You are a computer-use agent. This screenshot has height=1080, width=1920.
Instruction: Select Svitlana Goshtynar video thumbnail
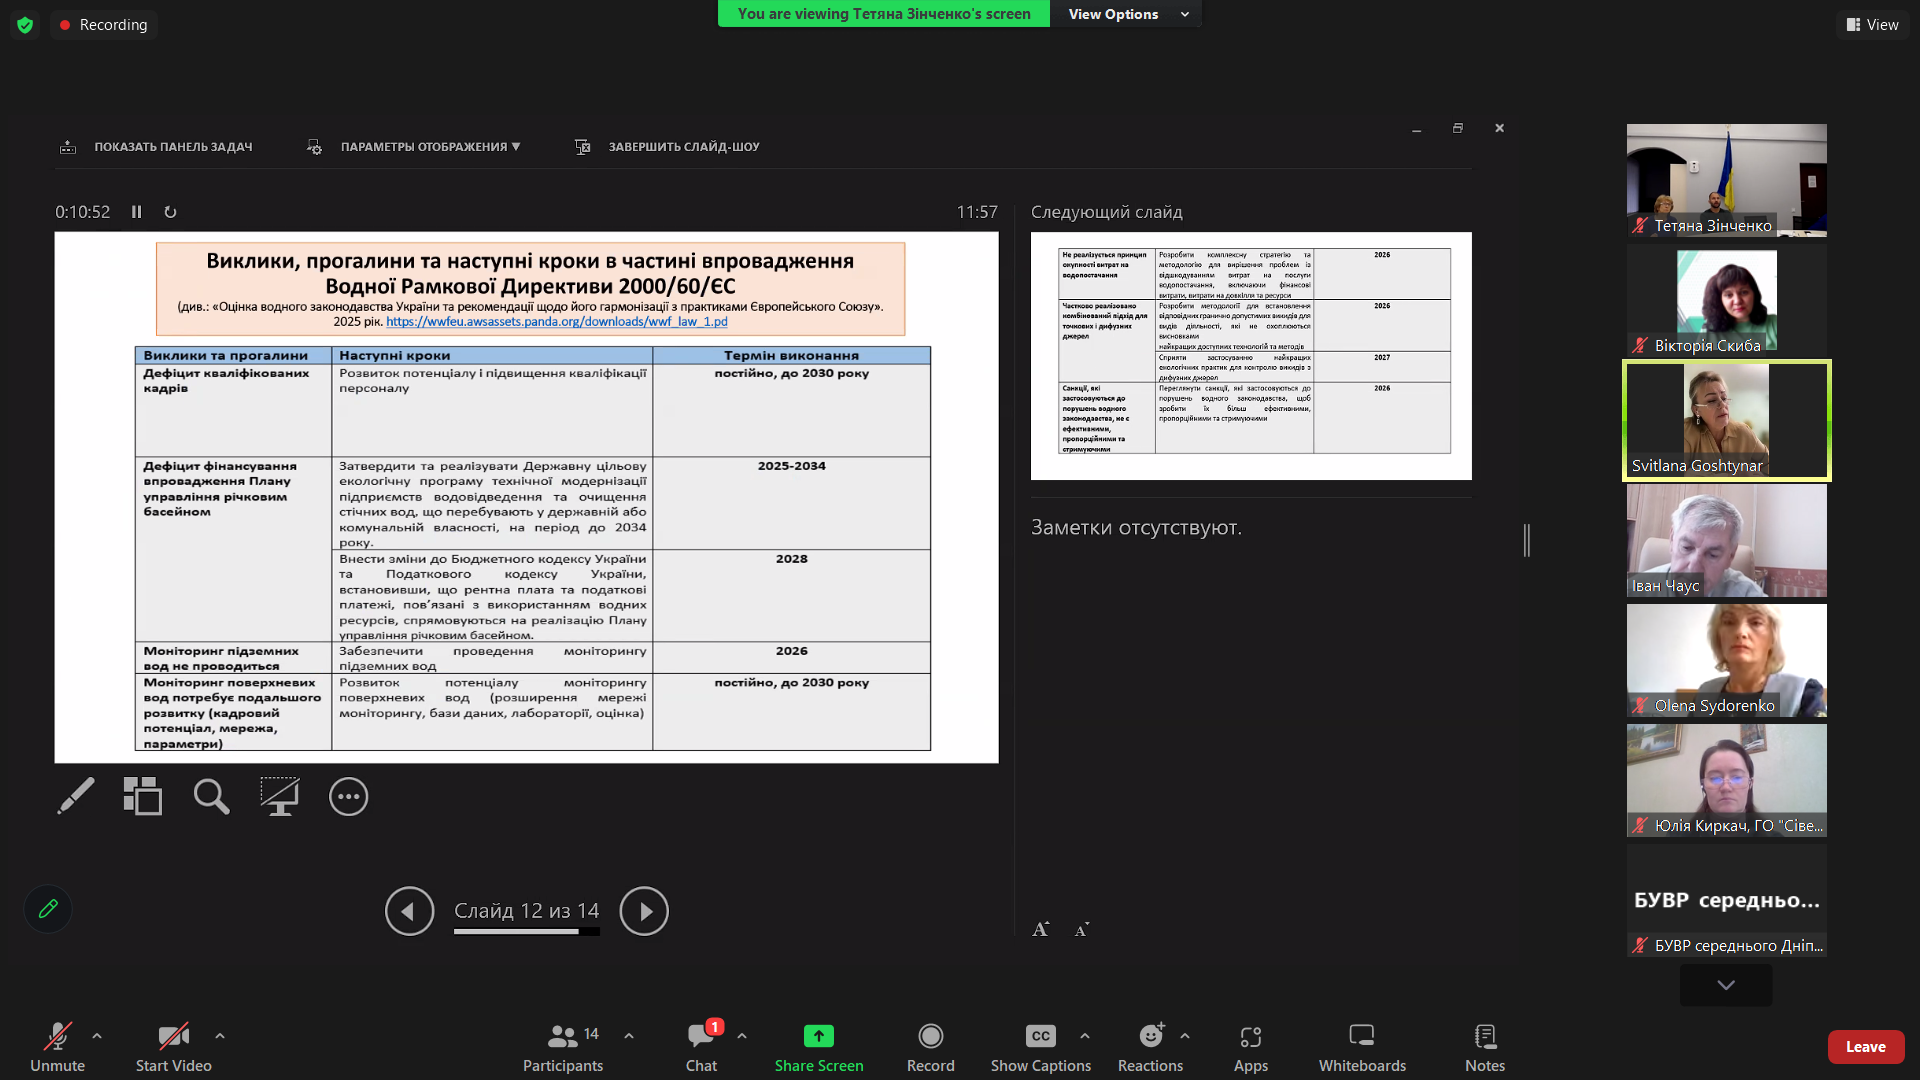click(x=1726, y=420)
